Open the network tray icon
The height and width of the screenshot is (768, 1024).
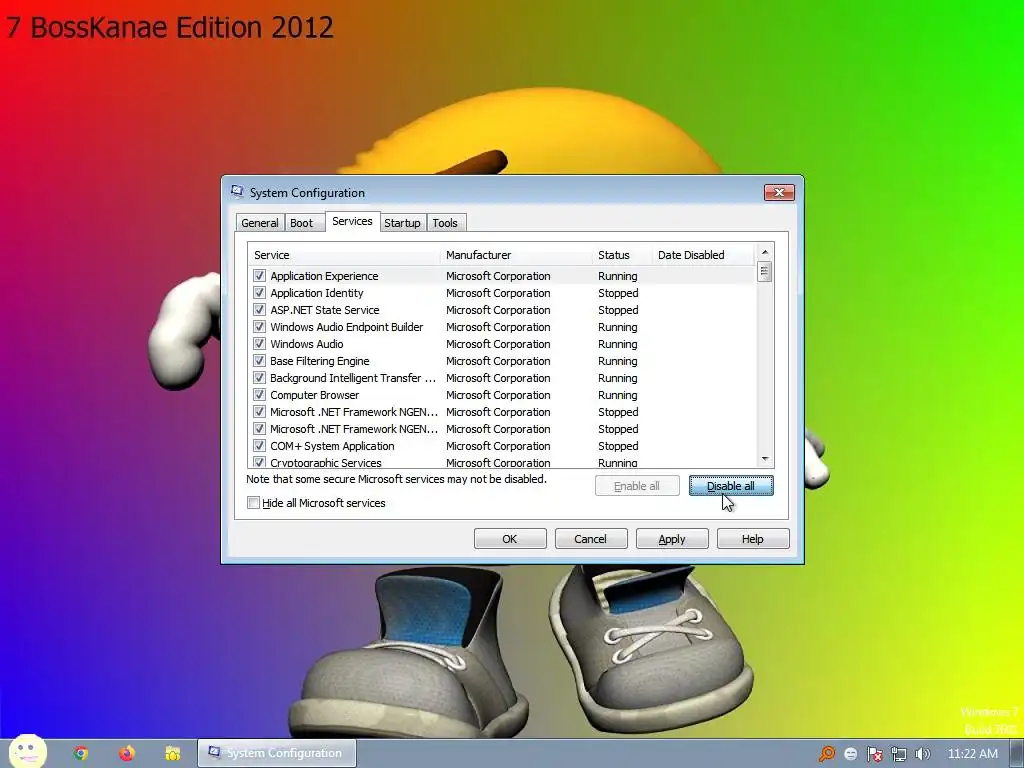[899, 754]
